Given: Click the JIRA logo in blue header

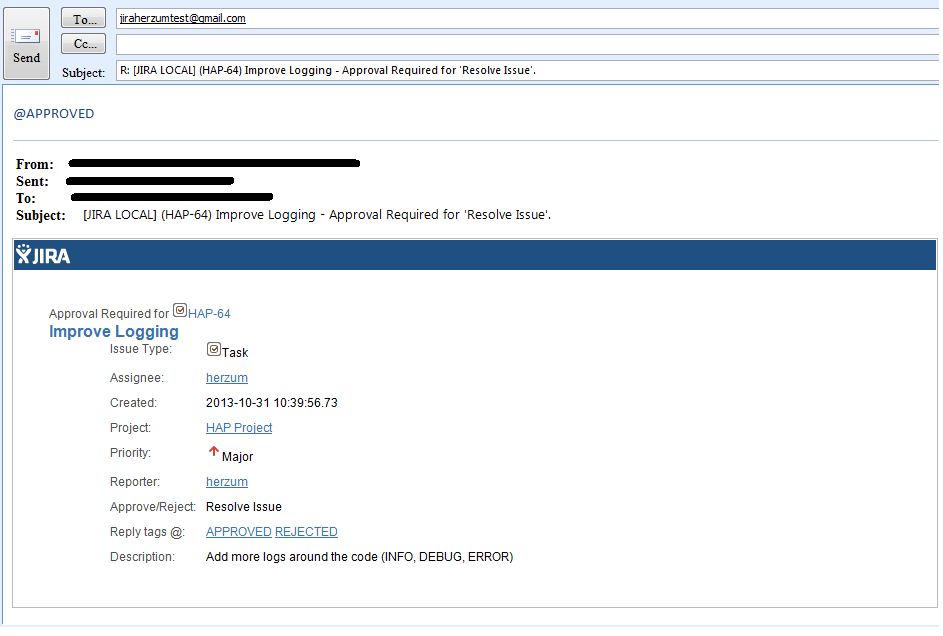Looking at the screenshot, I should [43, 255].
